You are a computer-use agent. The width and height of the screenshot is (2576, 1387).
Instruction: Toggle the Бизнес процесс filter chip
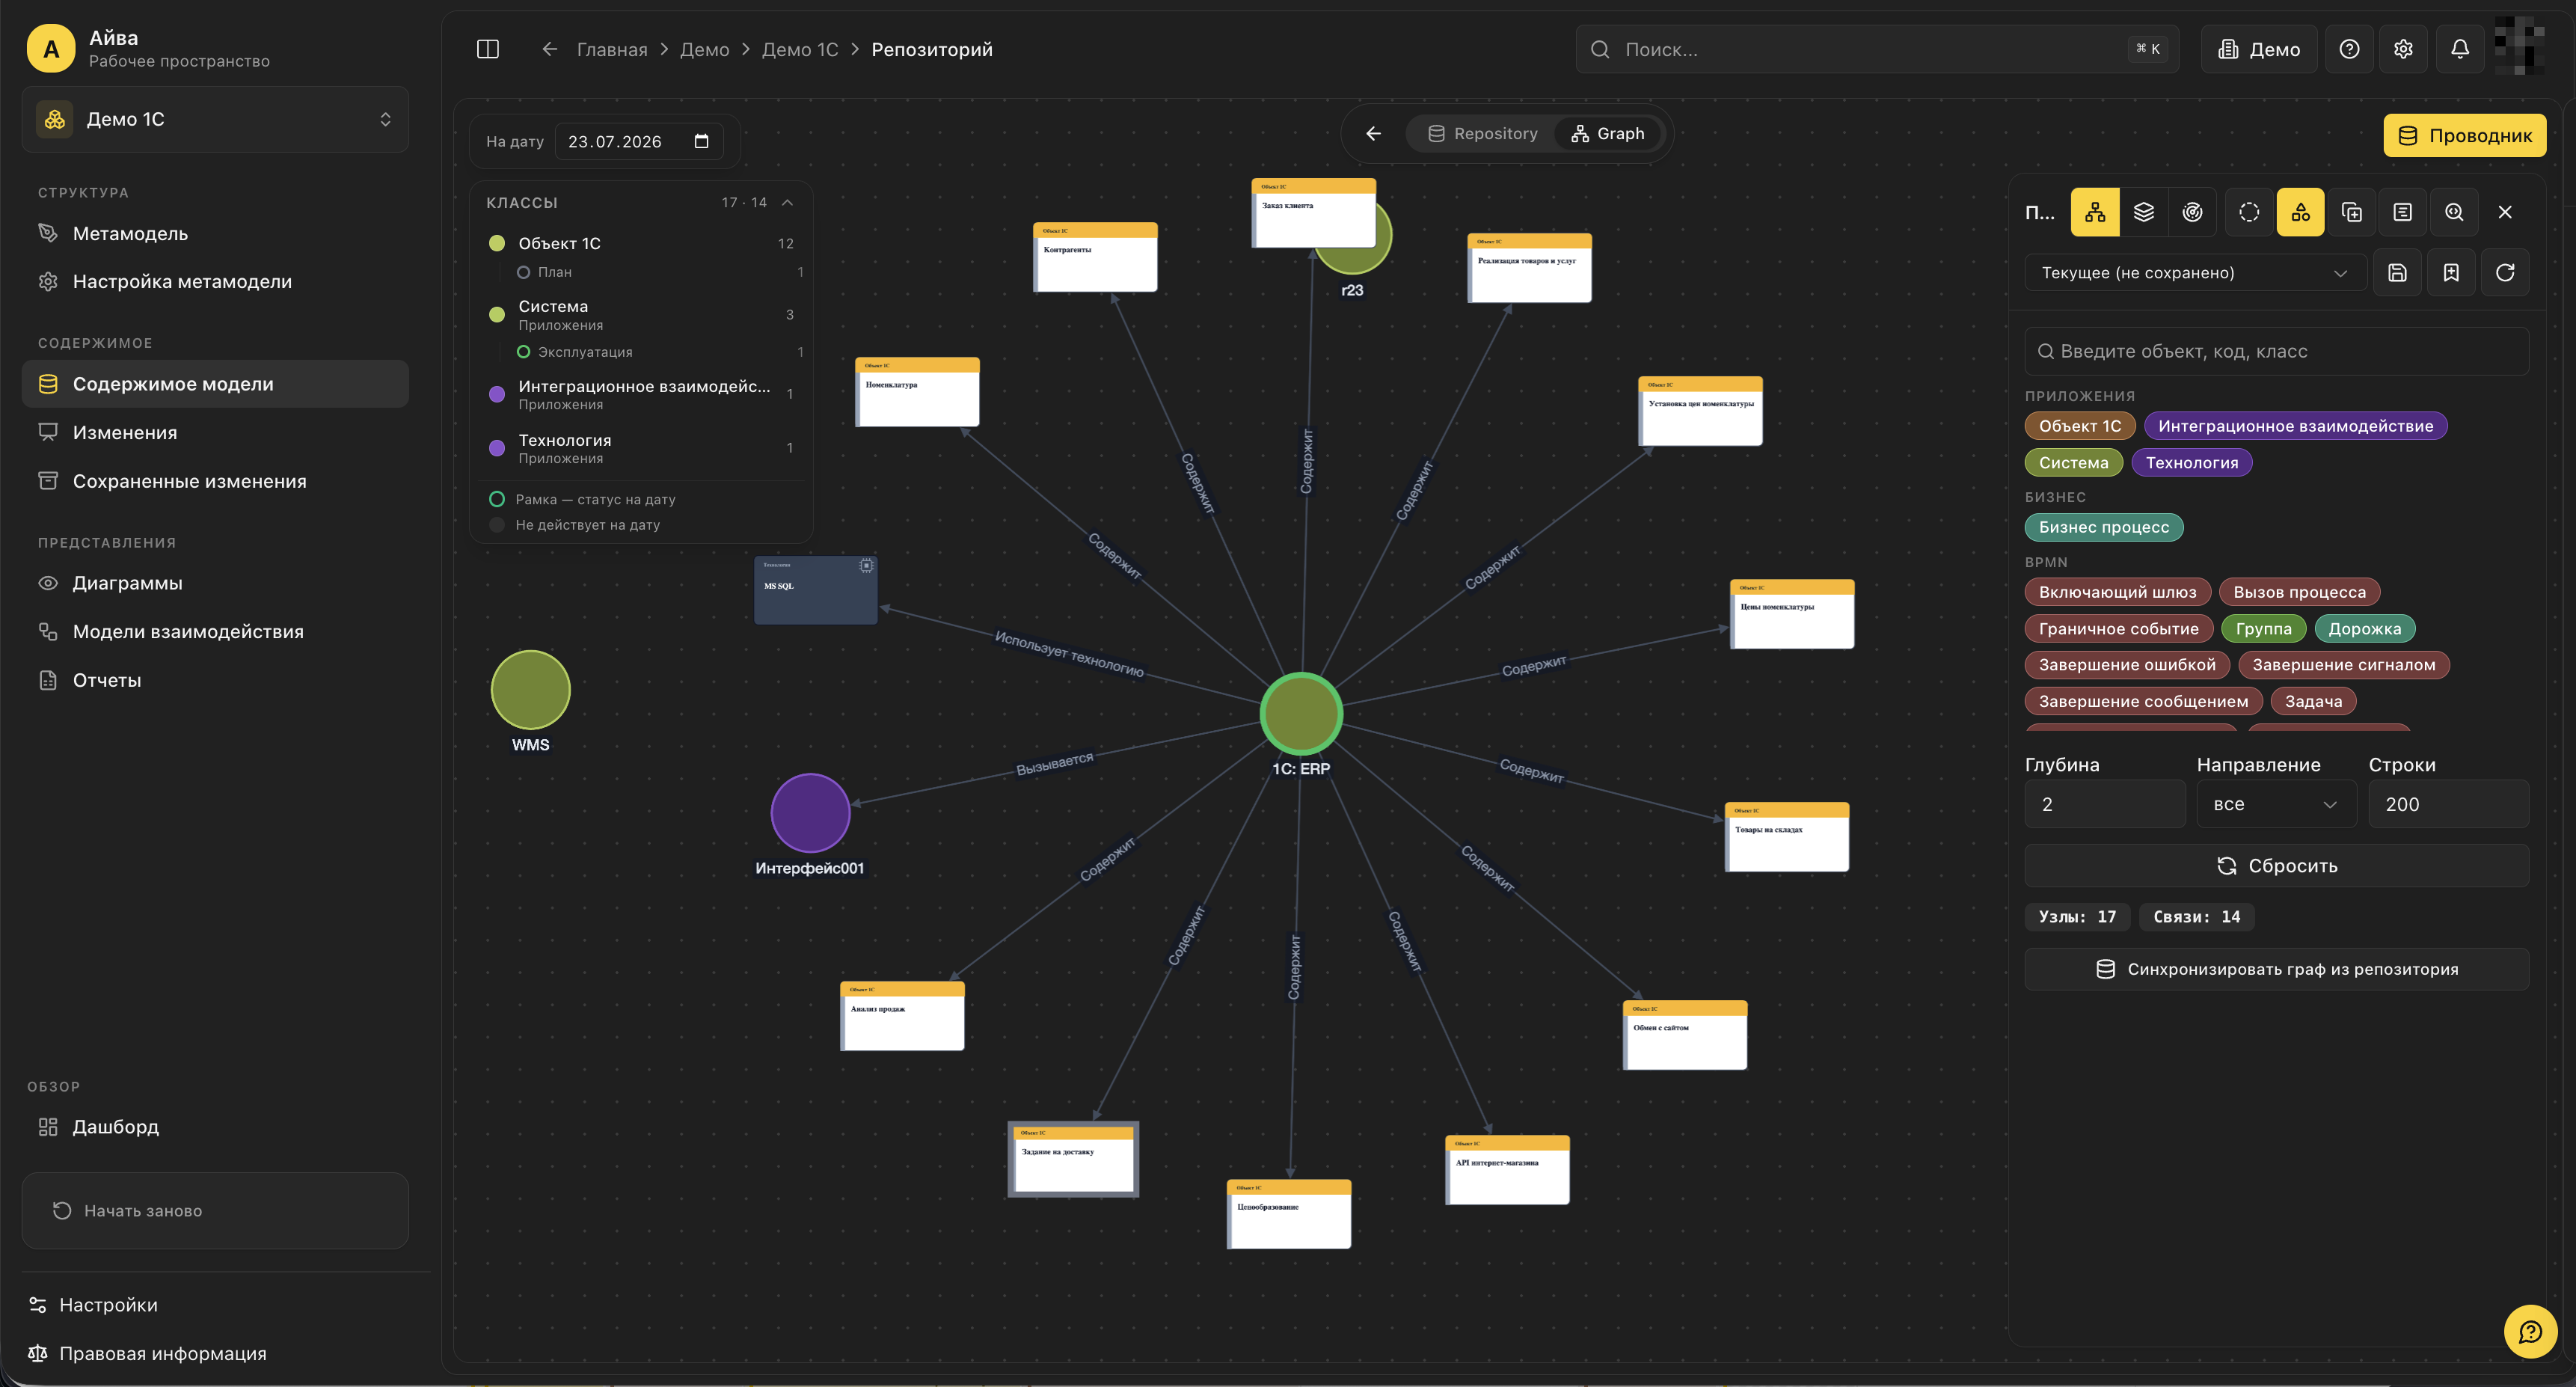[x=2104, y=527]
